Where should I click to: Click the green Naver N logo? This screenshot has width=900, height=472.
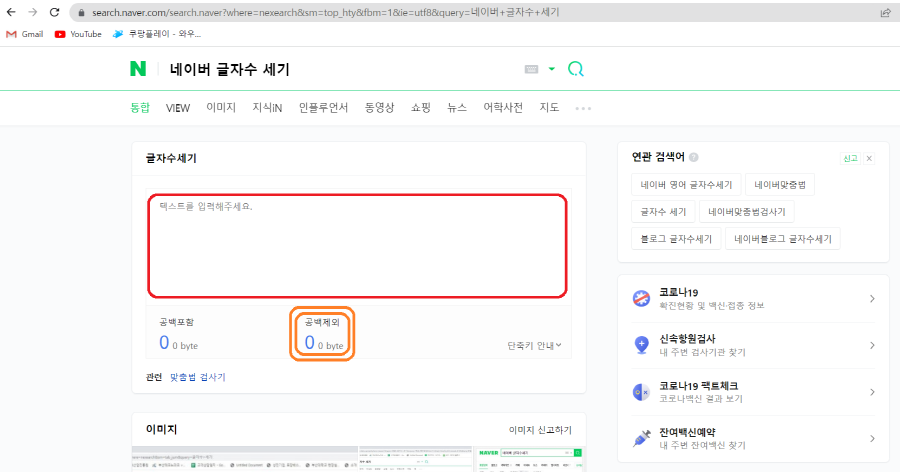138,69
